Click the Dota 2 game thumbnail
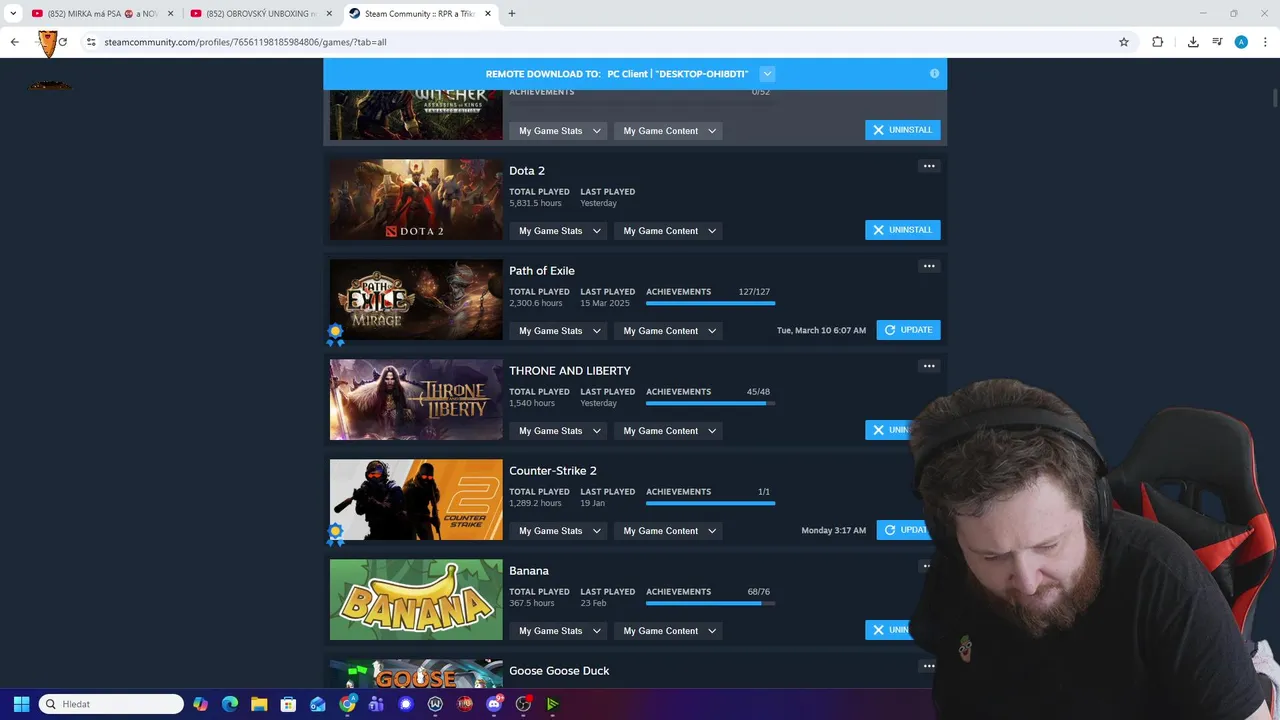 click(x=416, y=200)
